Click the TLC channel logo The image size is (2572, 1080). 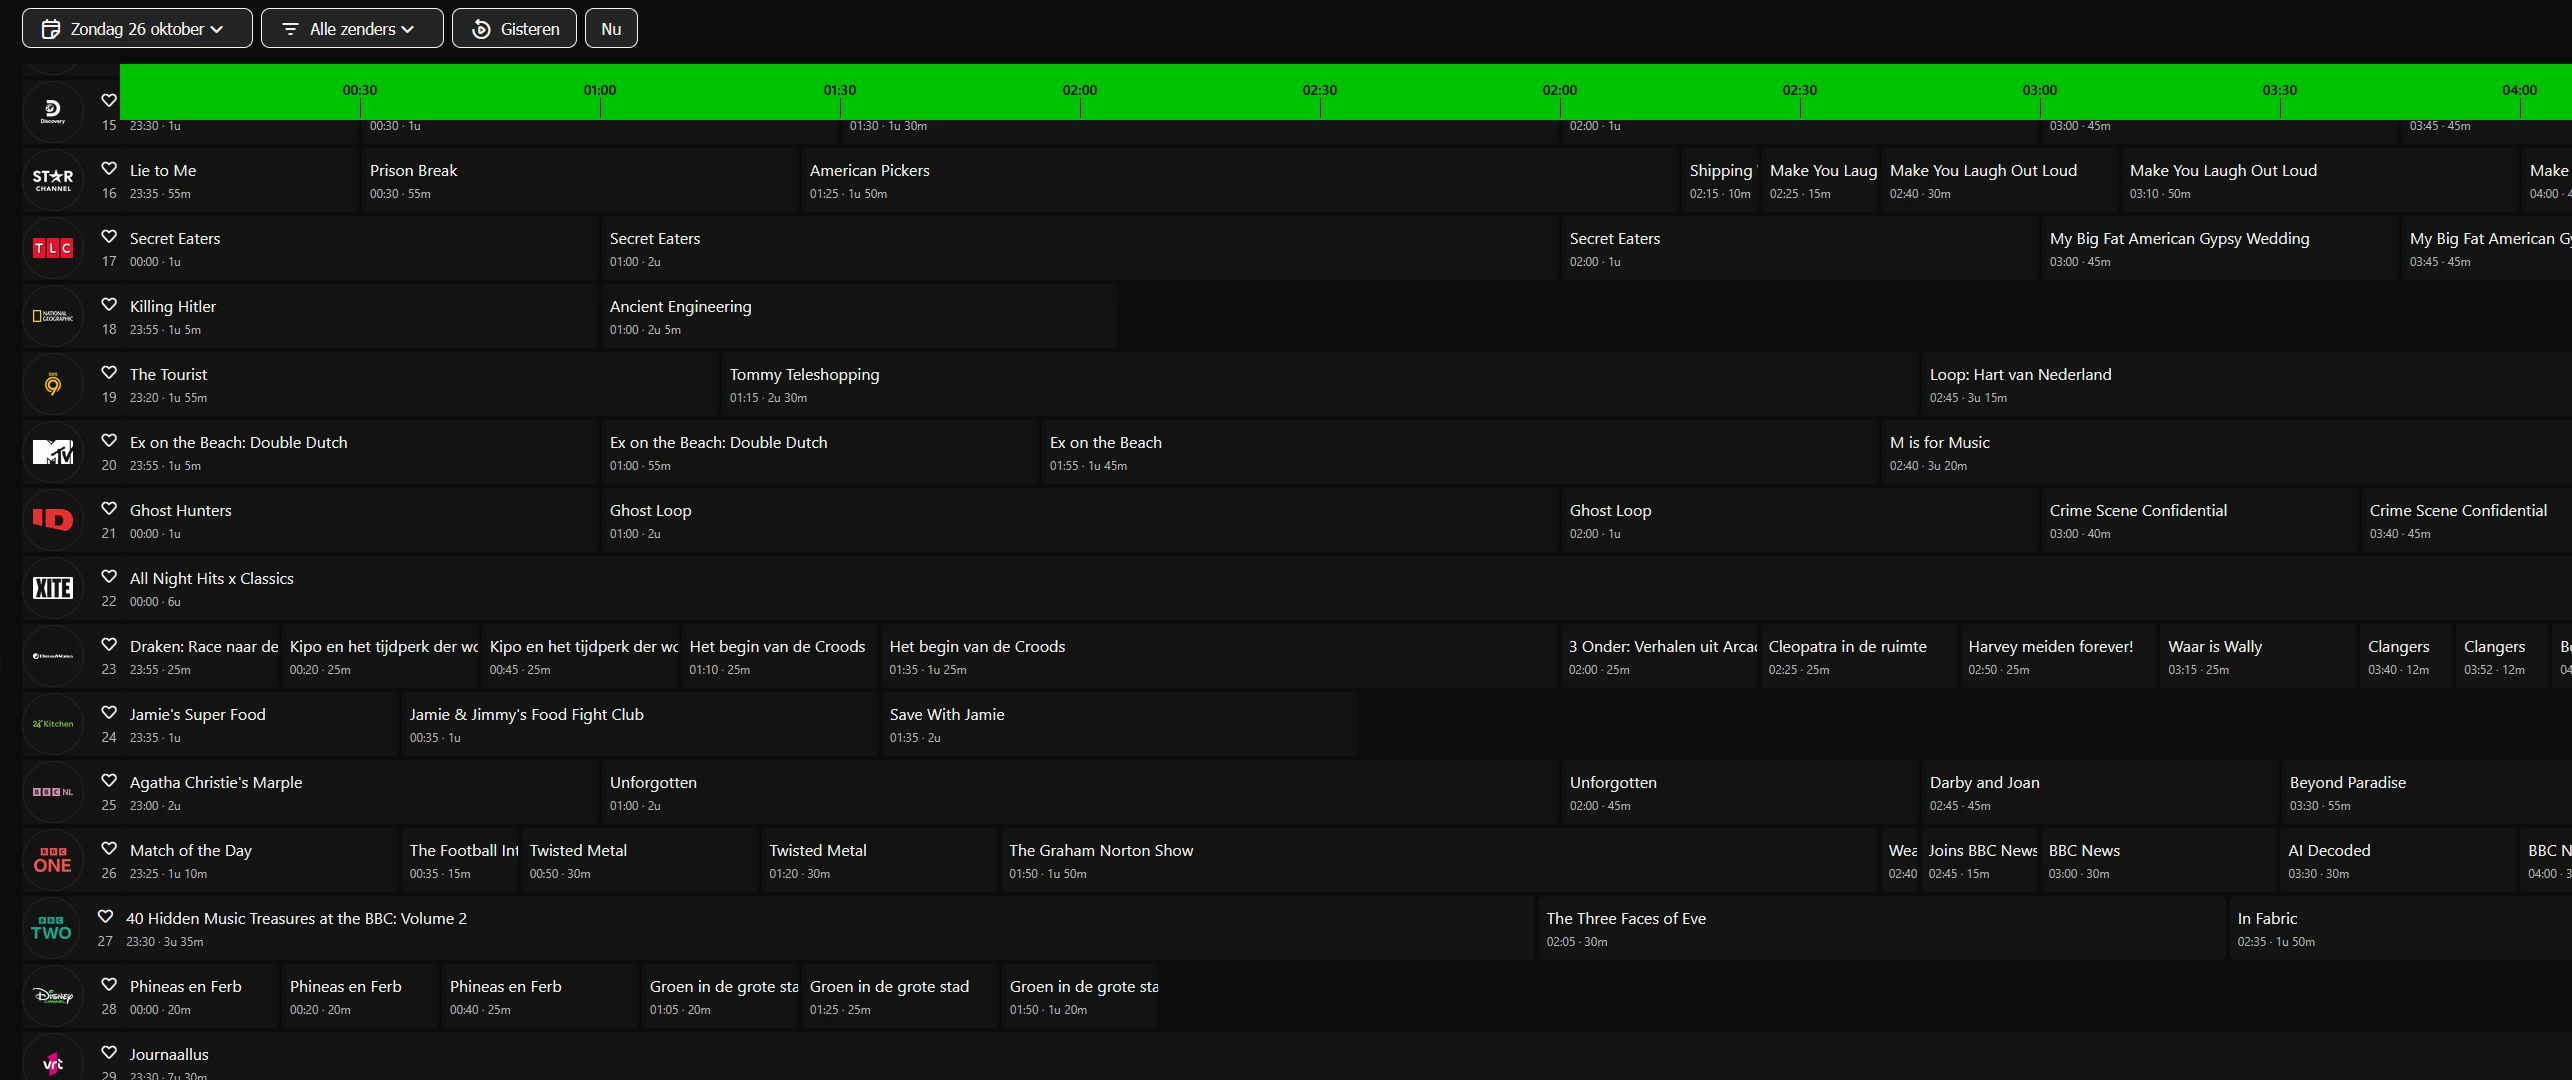click(x=53, y=248)
